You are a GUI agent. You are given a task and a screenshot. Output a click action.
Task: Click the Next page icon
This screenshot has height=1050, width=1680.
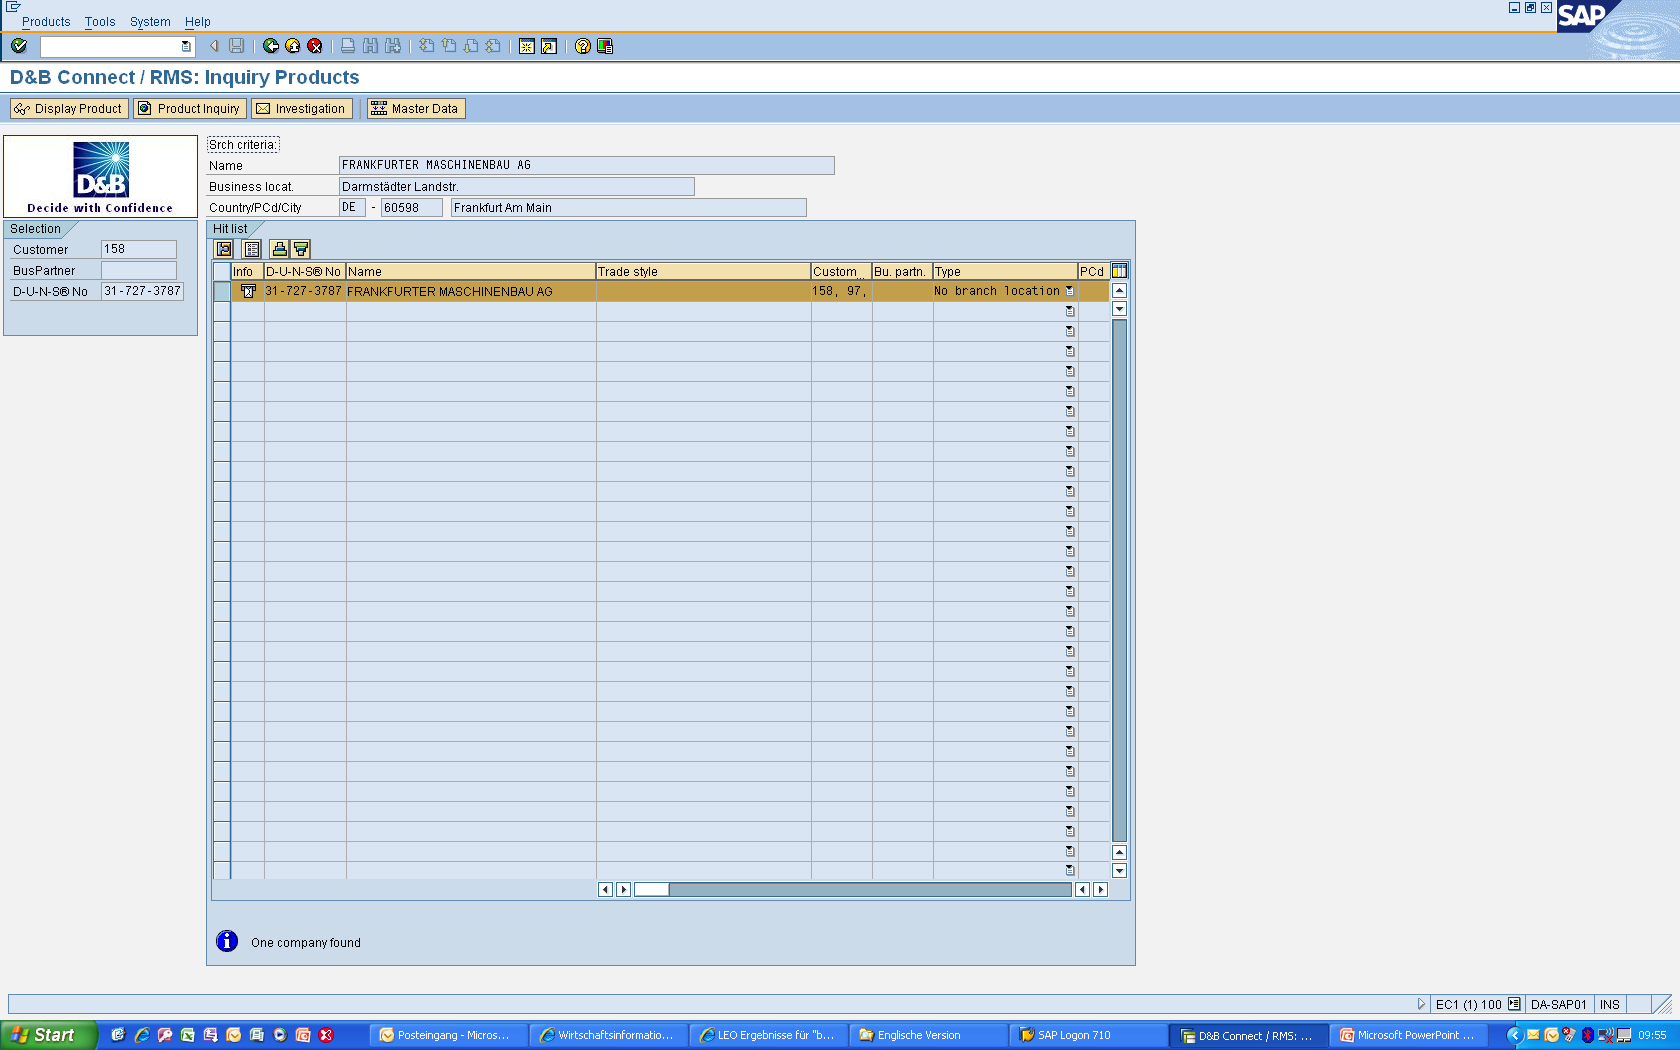(x=471, y=46)
